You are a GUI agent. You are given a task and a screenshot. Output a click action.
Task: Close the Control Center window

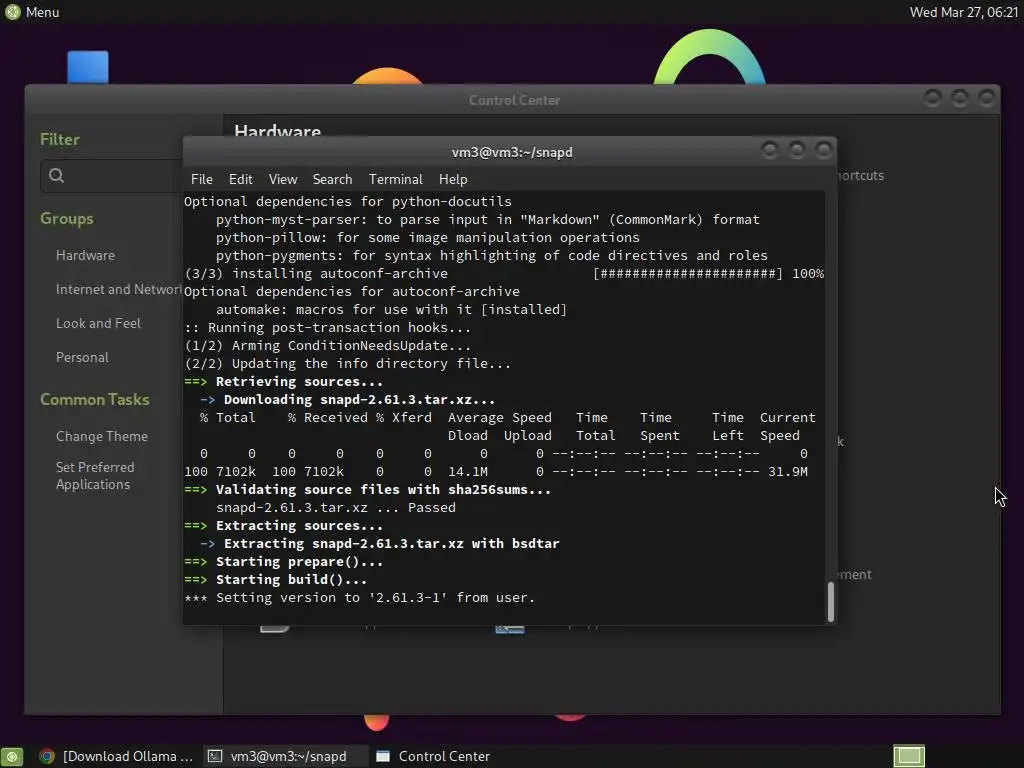click(986, 99)
